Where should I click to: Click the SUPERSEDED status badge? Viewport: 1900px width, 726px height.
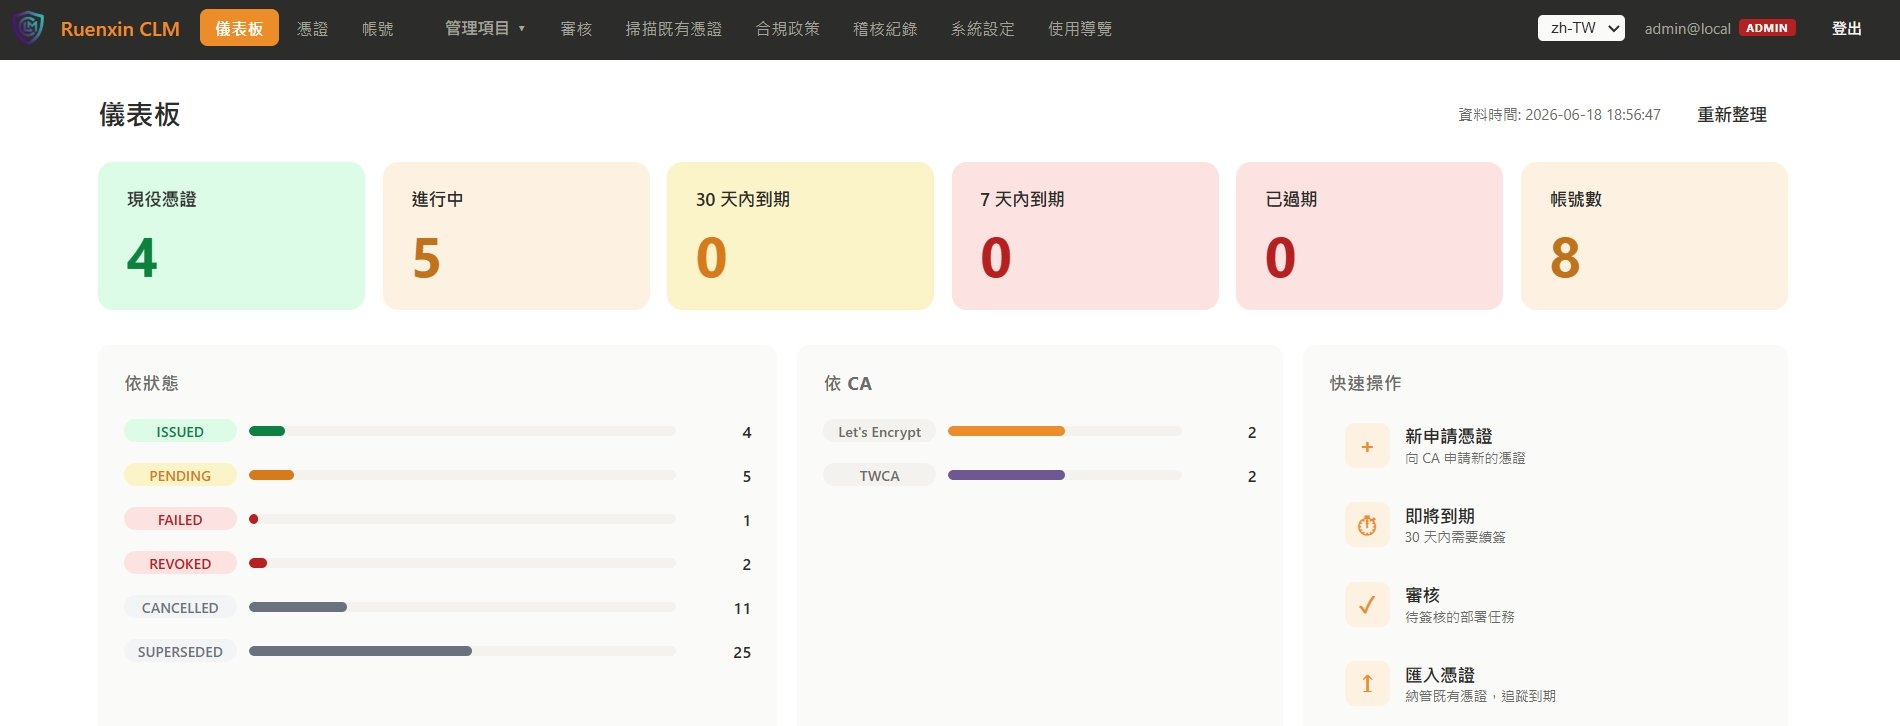[180, 651]
